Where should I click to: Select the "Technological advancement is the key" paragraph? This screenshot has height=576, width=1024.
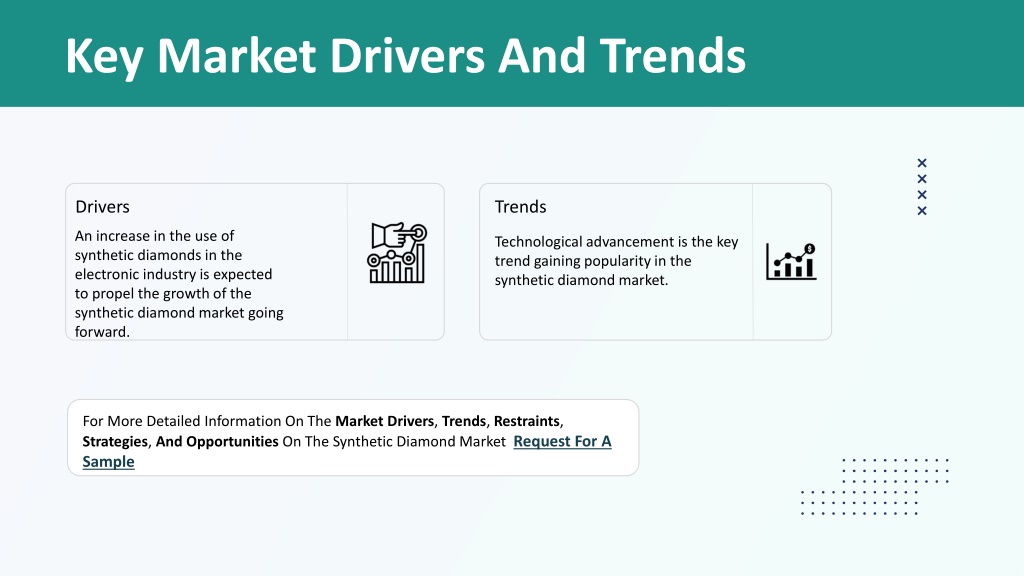(x=616, y=261)
